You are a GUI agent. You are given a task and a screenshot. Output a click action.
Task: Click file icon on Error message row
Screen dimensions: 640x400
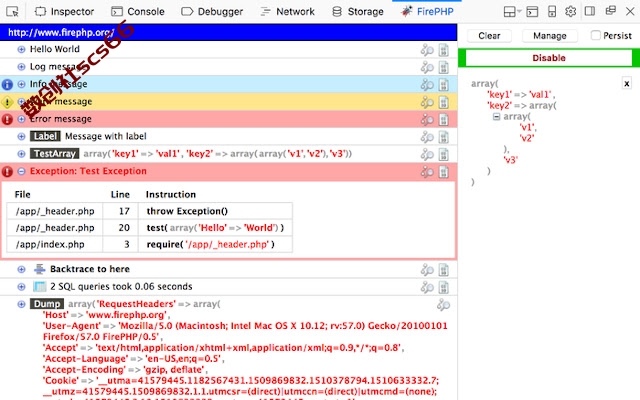[x=444, y=120]
